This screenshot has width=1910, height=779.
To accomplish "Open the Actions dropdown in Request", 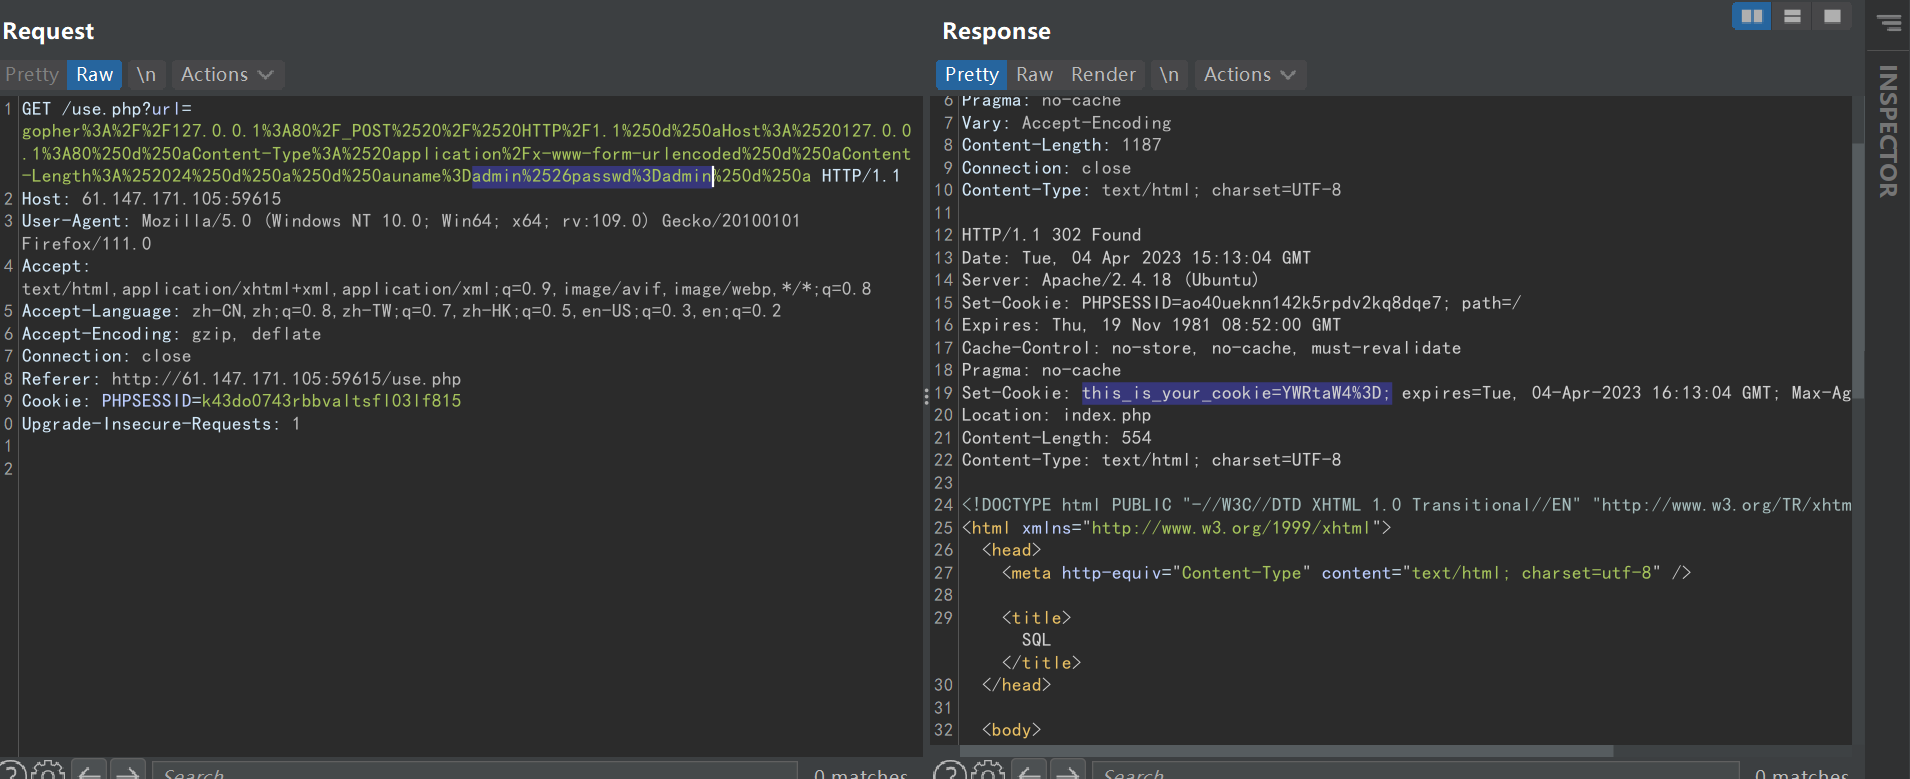I will click(227, 74).
